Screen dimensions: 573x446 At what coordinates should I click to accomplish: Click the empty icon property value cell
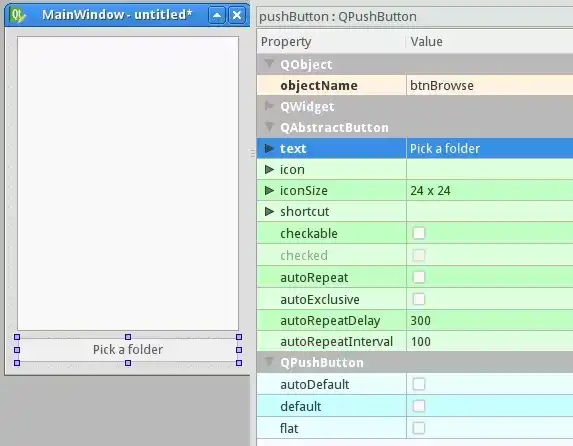pos(490,169)
